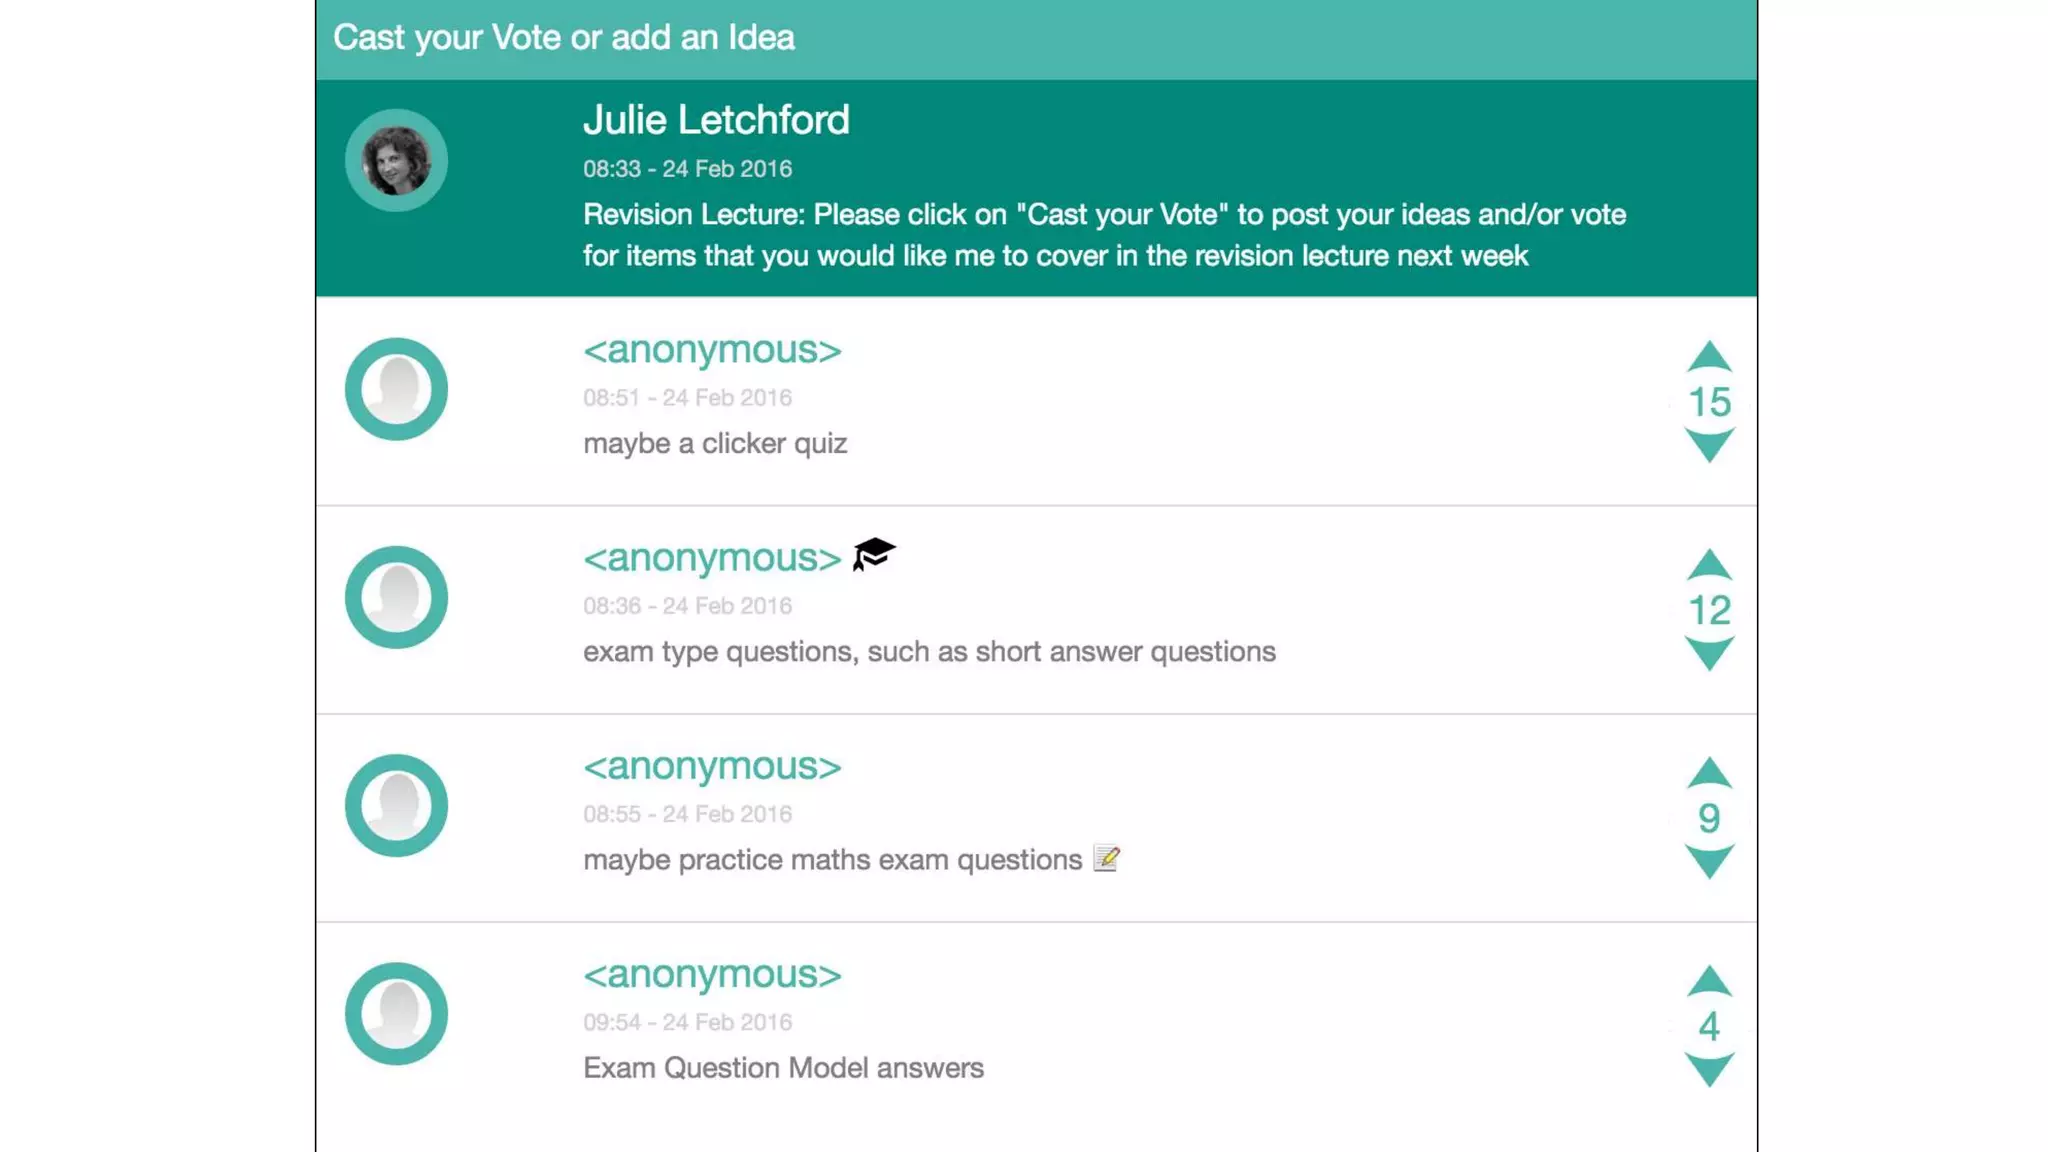Click the avatar of the clicker quiz poster
Viewport: 2048px width, 1152px height.
pos(396,389)
